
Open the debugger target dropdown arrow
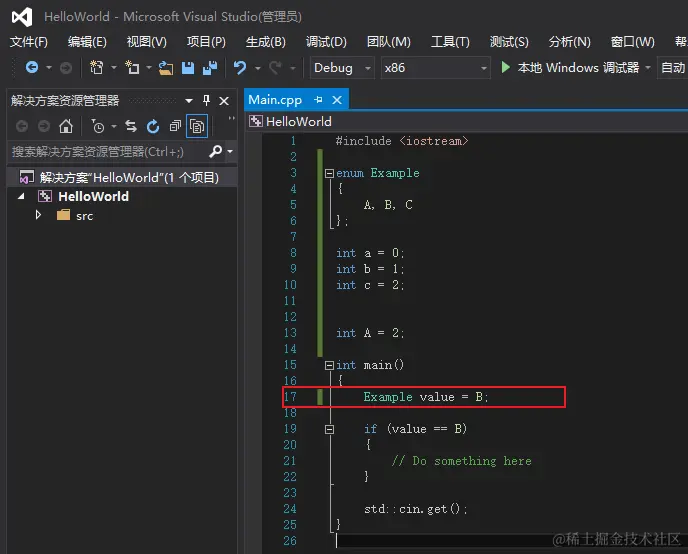click(648, 68)
